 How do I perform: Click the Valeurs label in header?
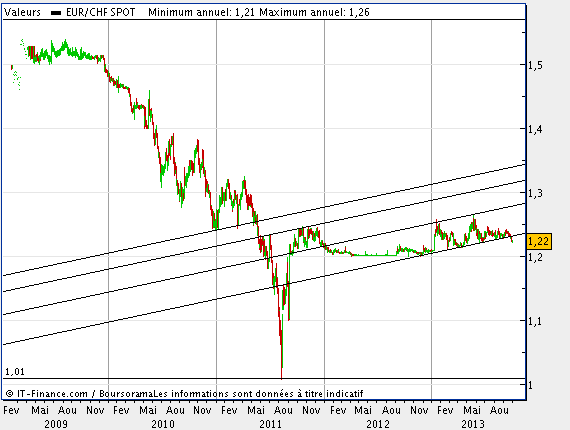(x=23, y=12)
